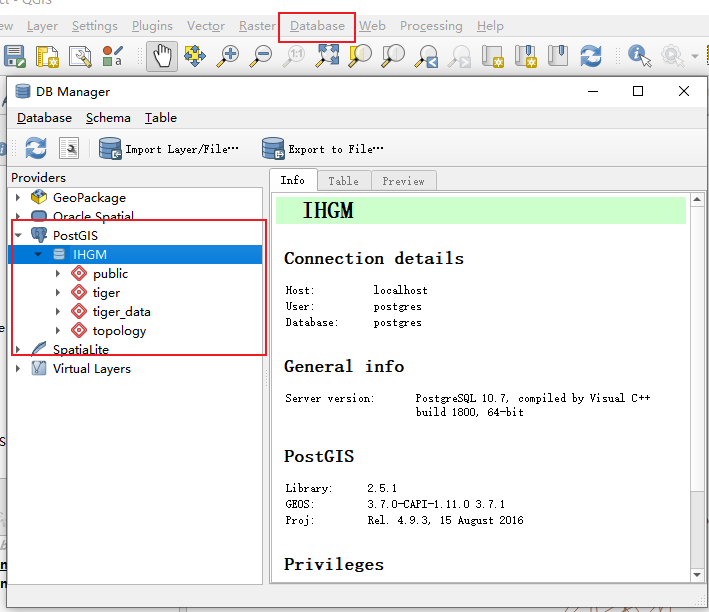Screen dimensions: 709x612
Task: Click Zoom to Layer icon
Action: coord(393,56)
